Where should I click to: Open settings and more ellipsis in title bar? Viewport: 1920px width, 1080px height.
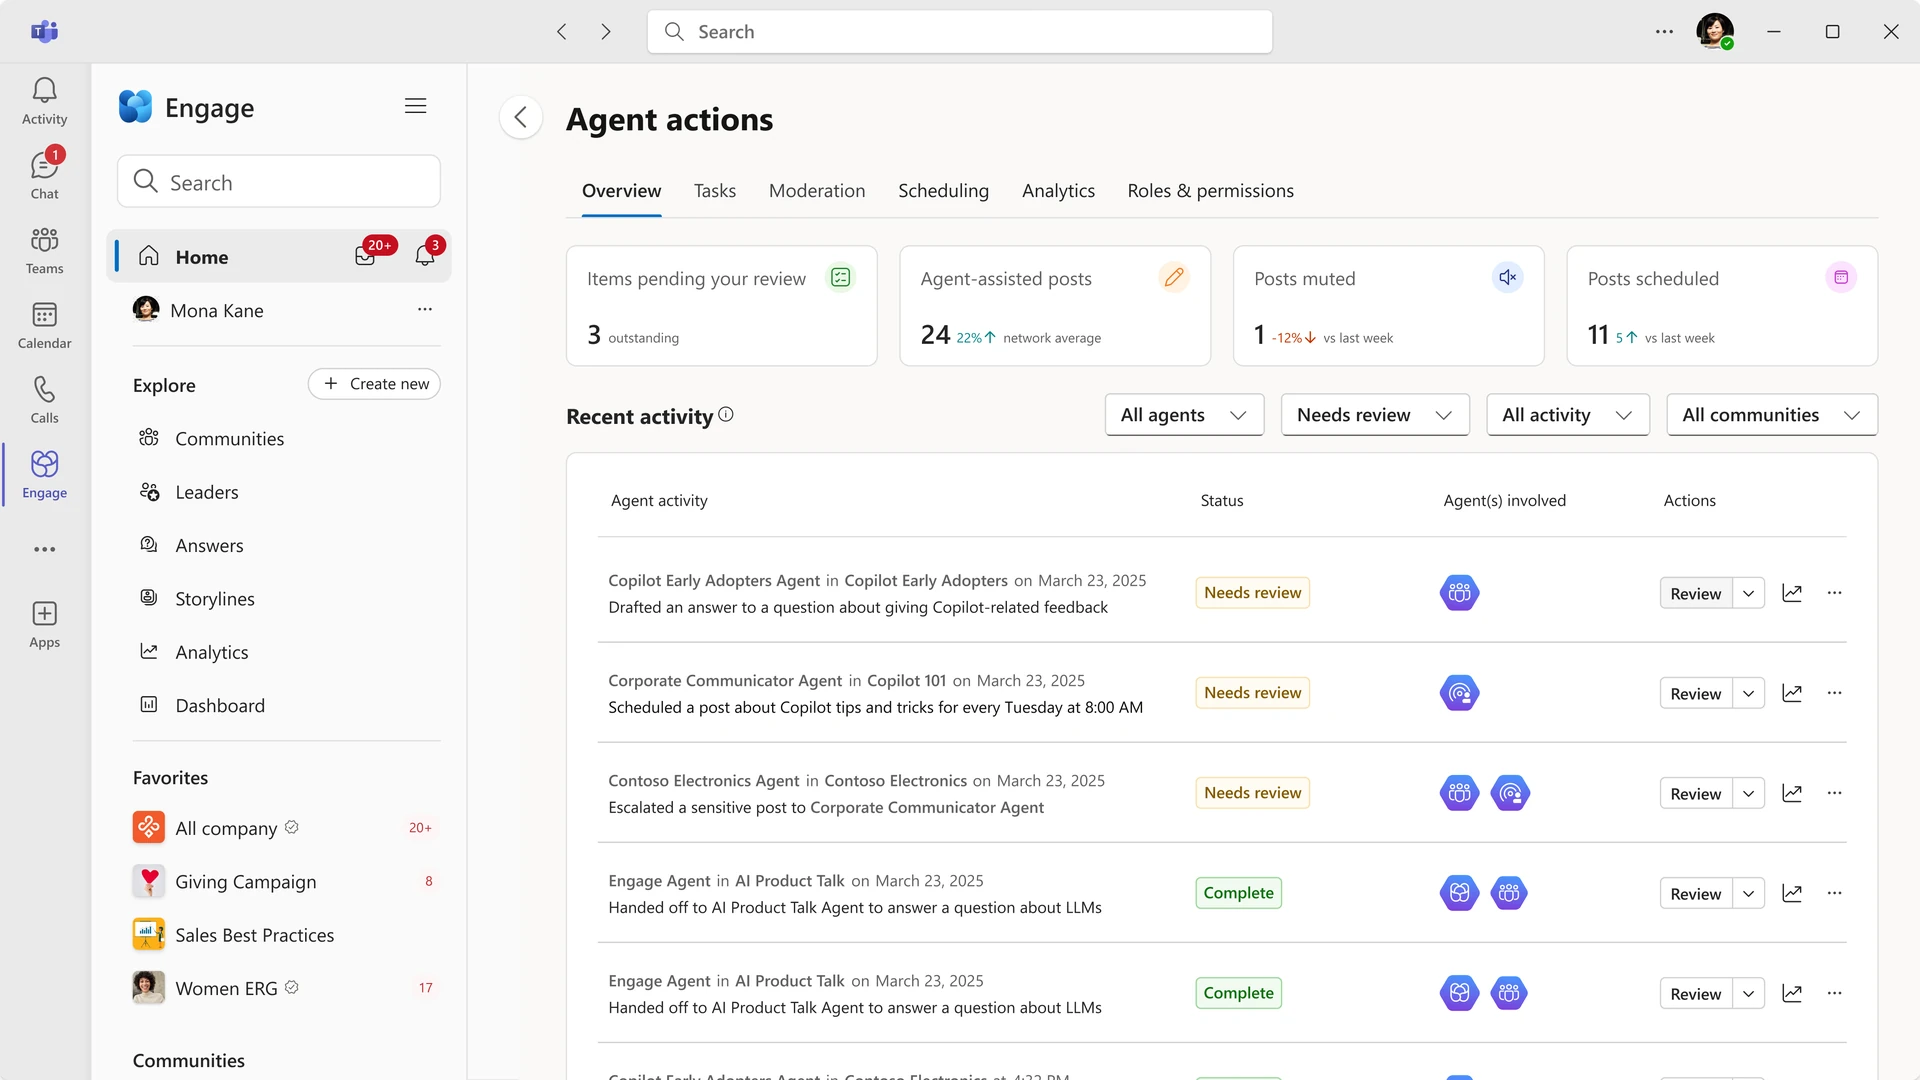pyautogui.click(x=1664, y=32)
